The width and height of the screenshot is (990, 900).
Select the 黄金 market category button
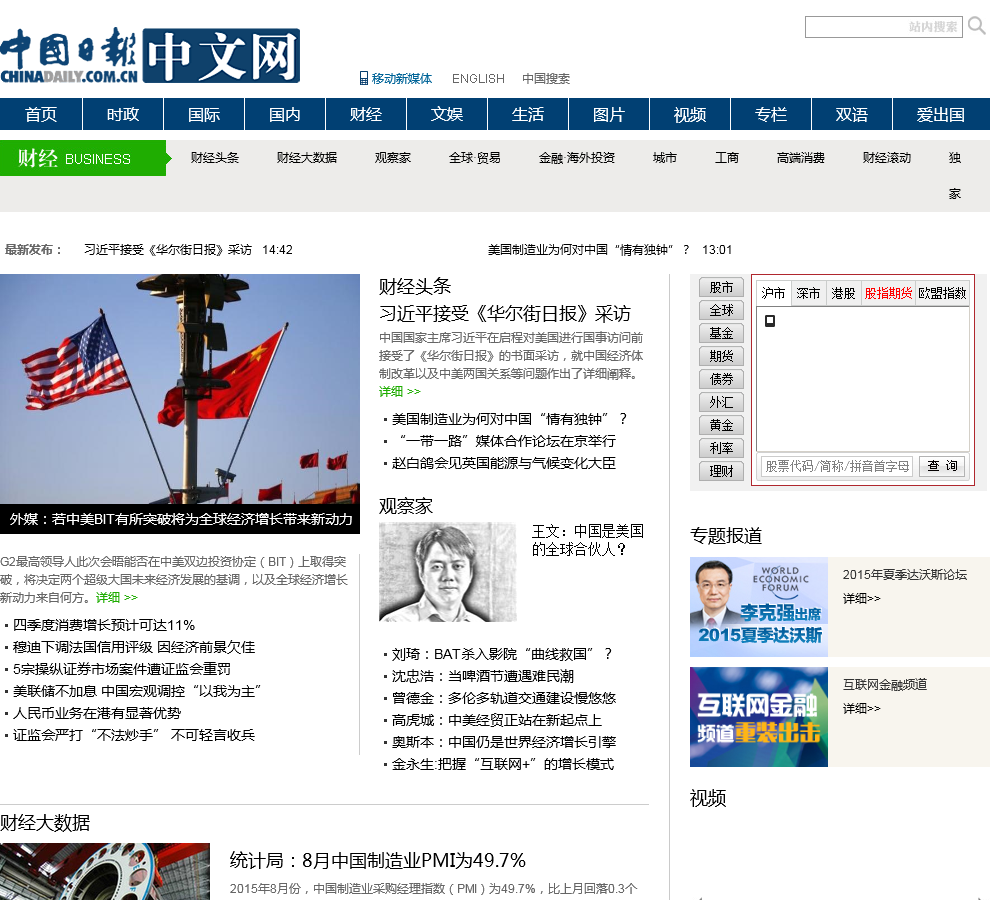[722, 425]
